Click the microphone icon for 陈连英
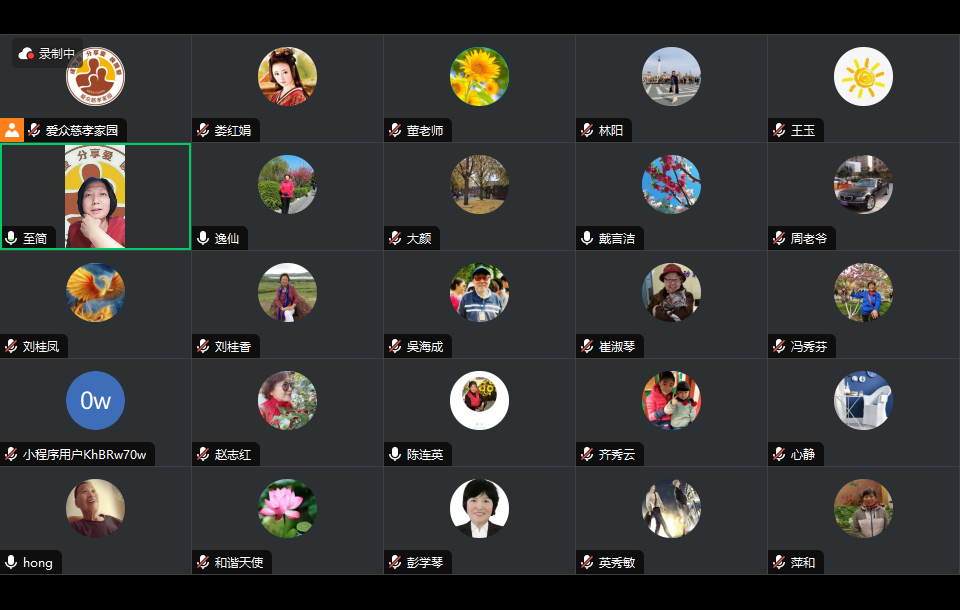 tap(395, 454)
